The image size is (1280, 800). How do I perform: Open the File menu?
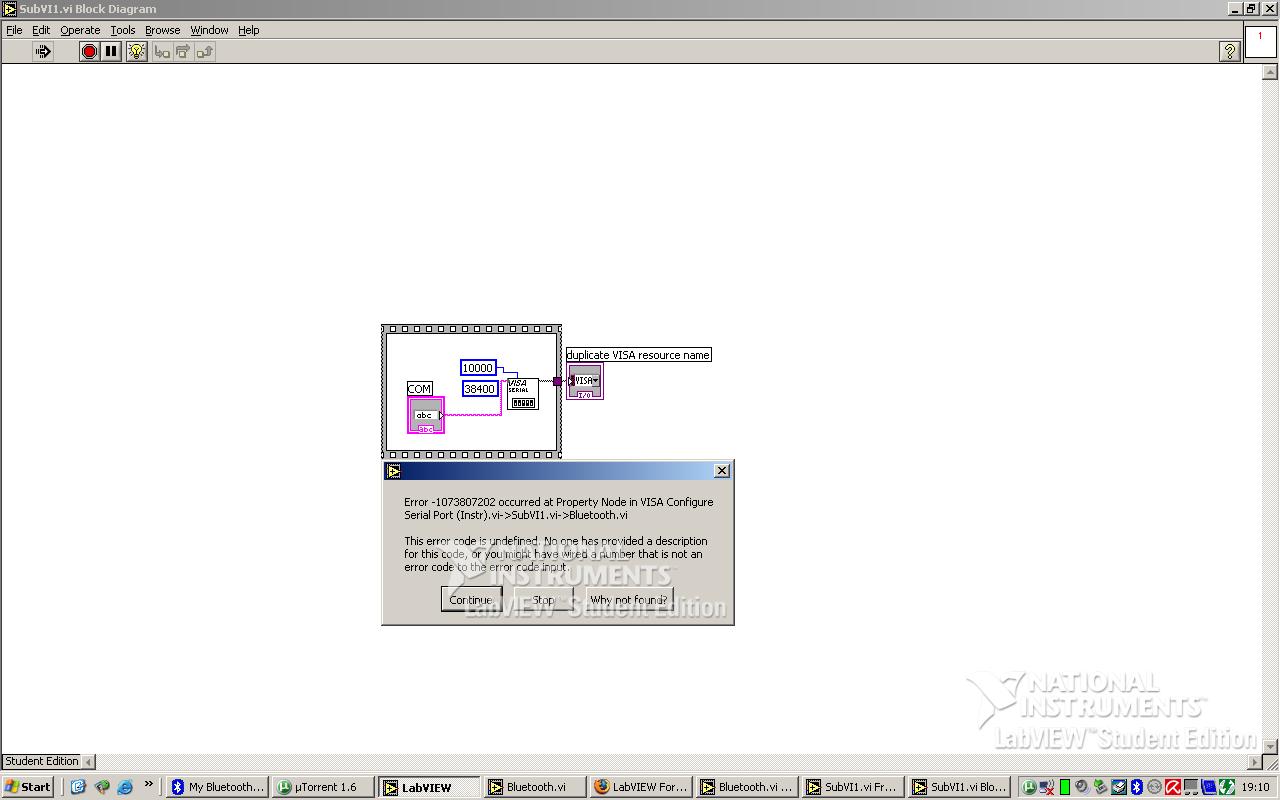[14, 30]
